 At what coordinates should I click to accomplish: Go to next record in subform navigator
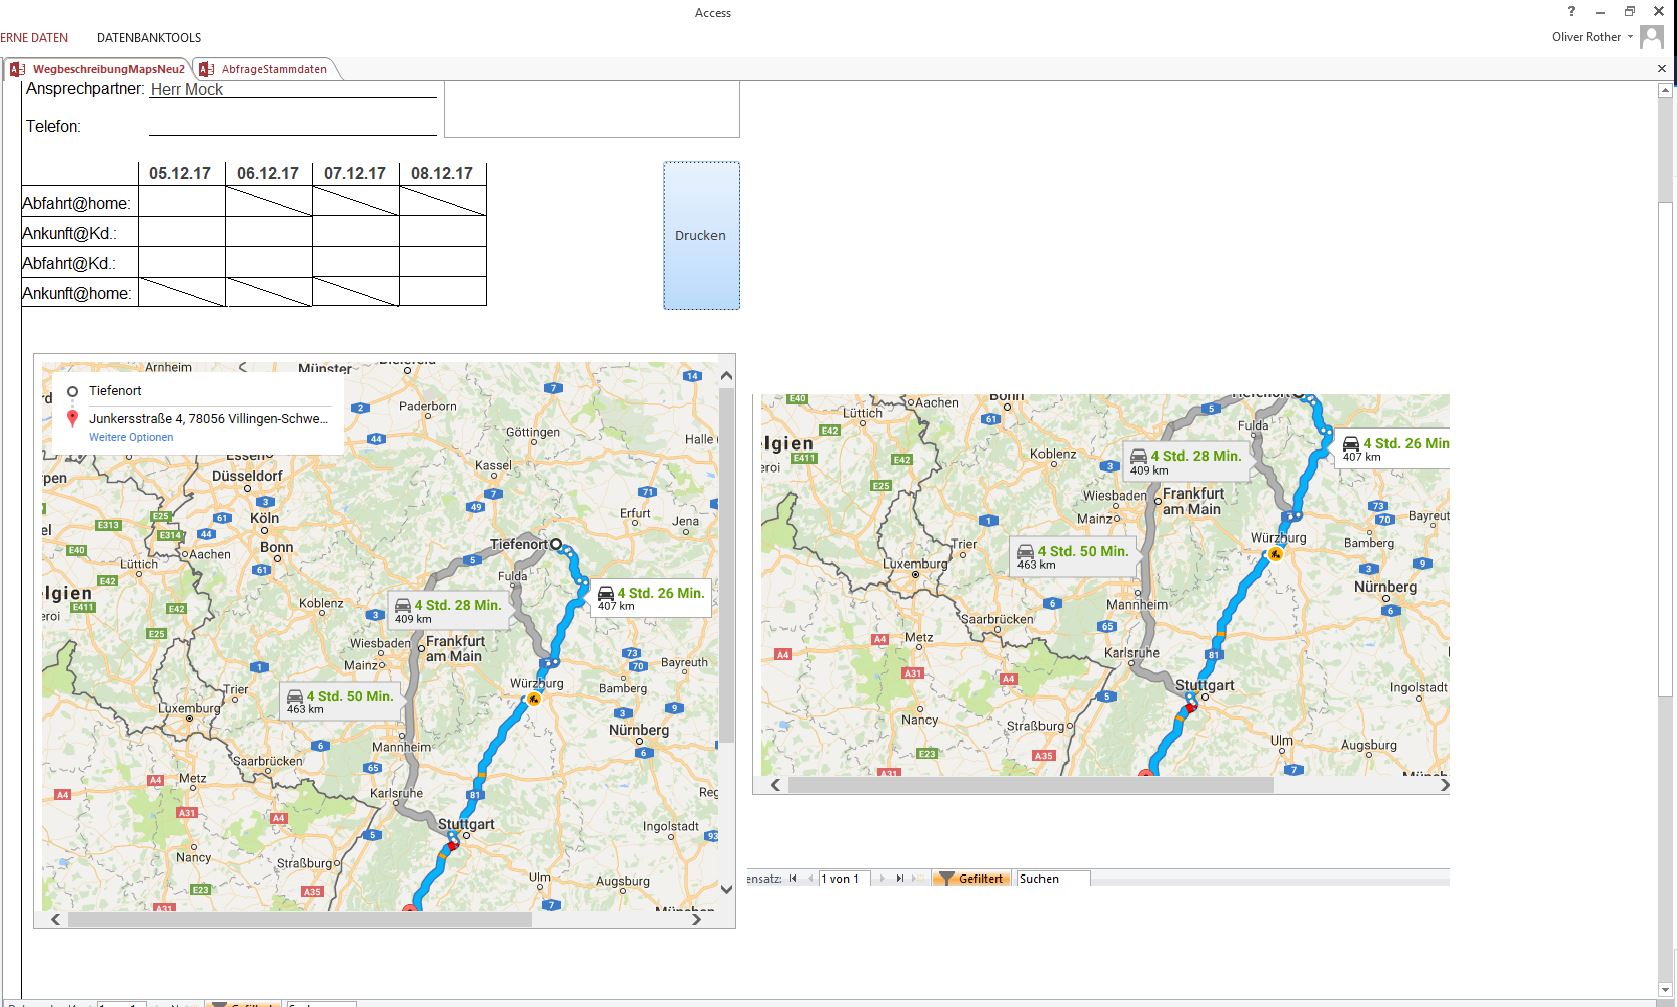[x=881, y=879]
